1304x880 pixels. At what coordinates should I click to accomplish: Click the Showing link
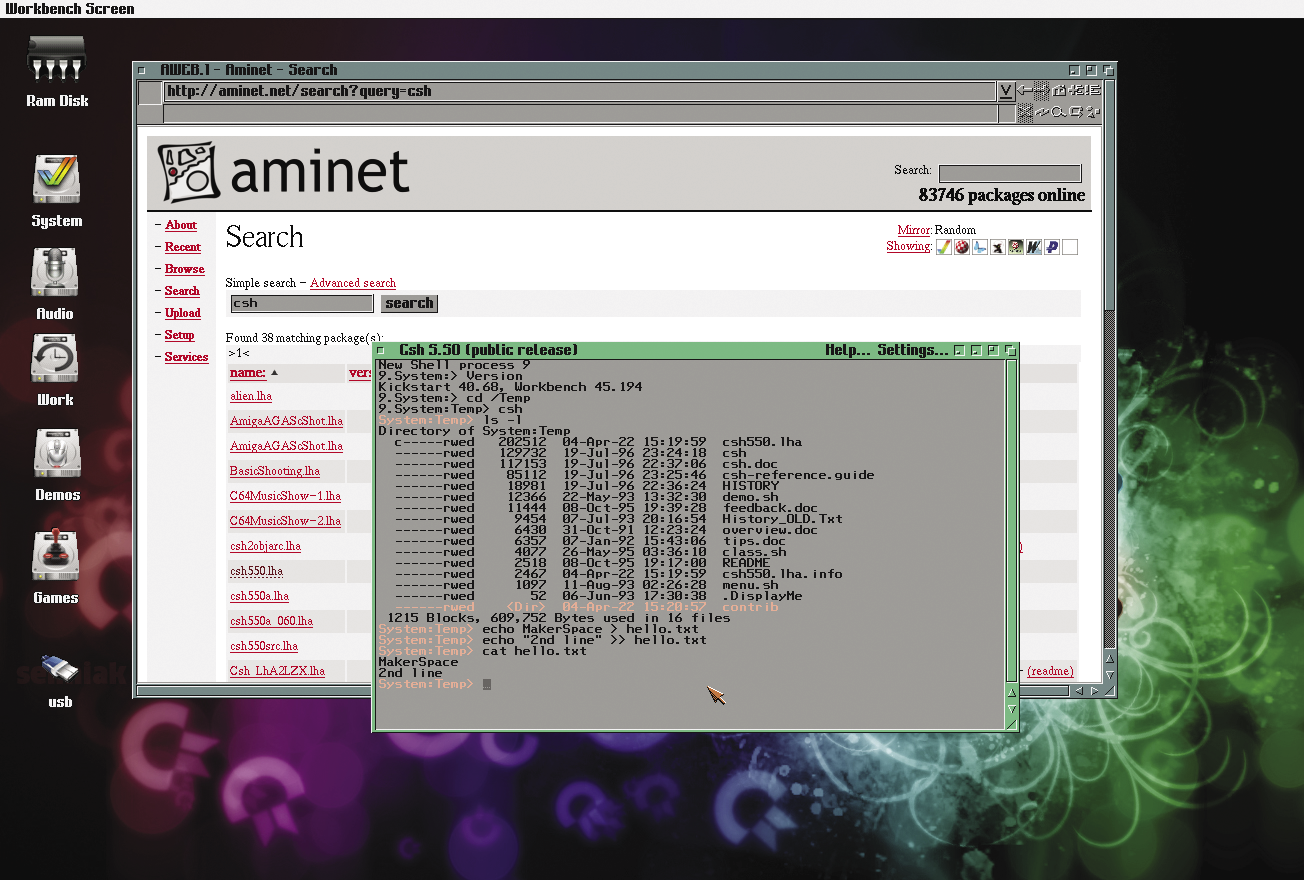pyautogui.click(x=909, y=246)
